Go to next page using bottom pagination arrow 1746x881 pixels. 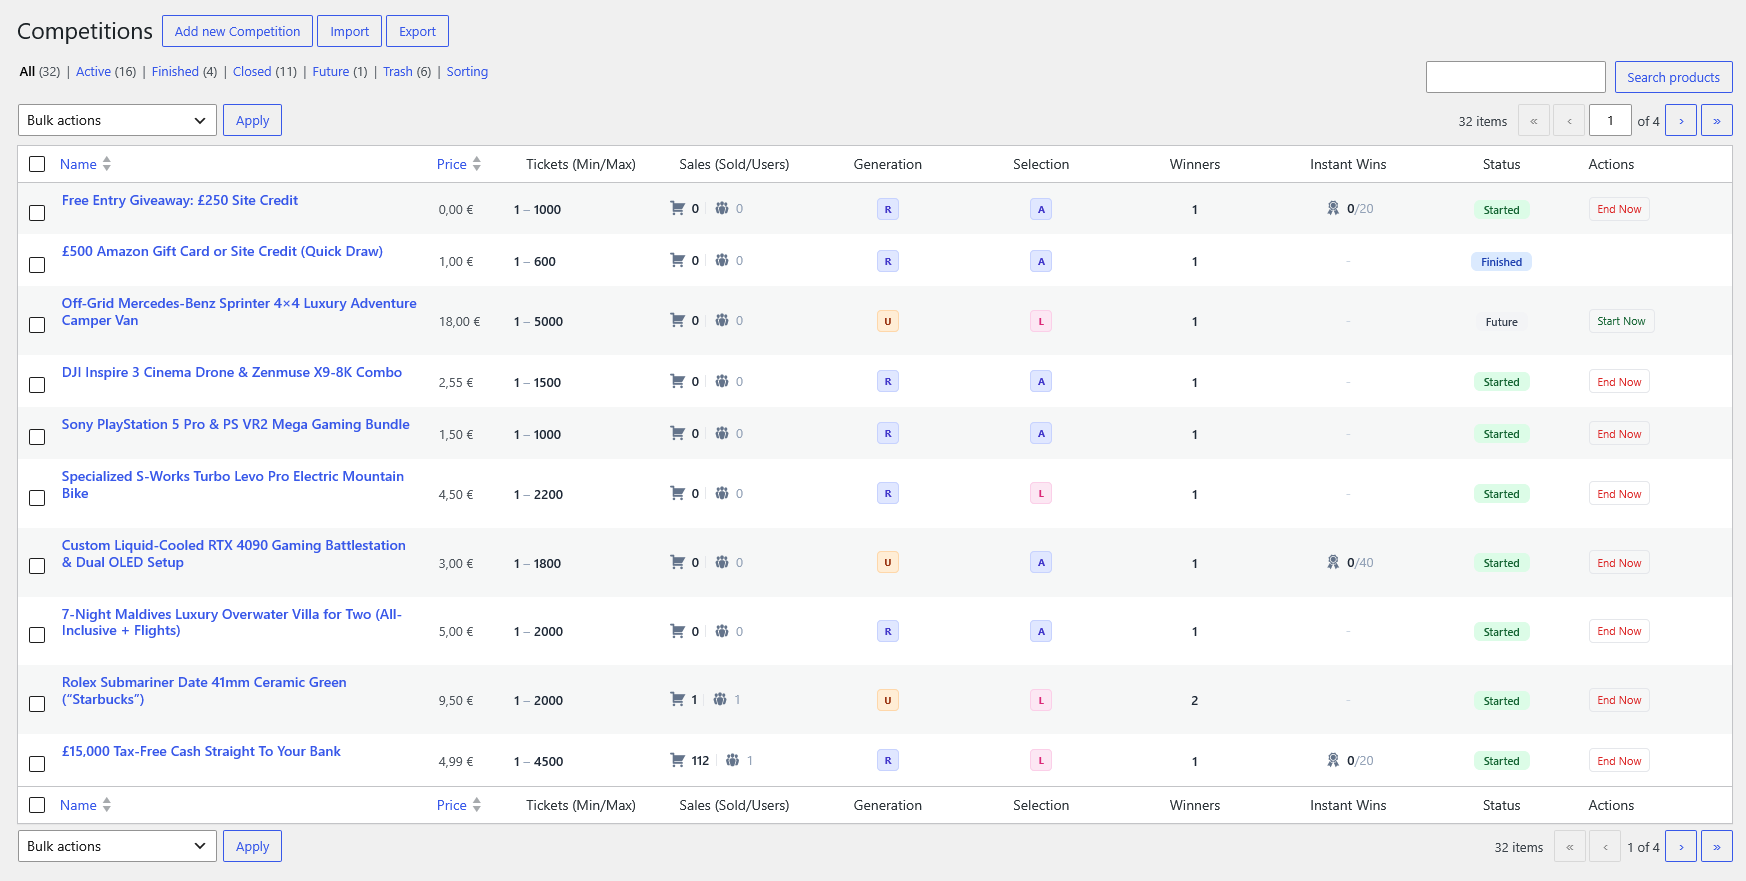point(1681,846)
